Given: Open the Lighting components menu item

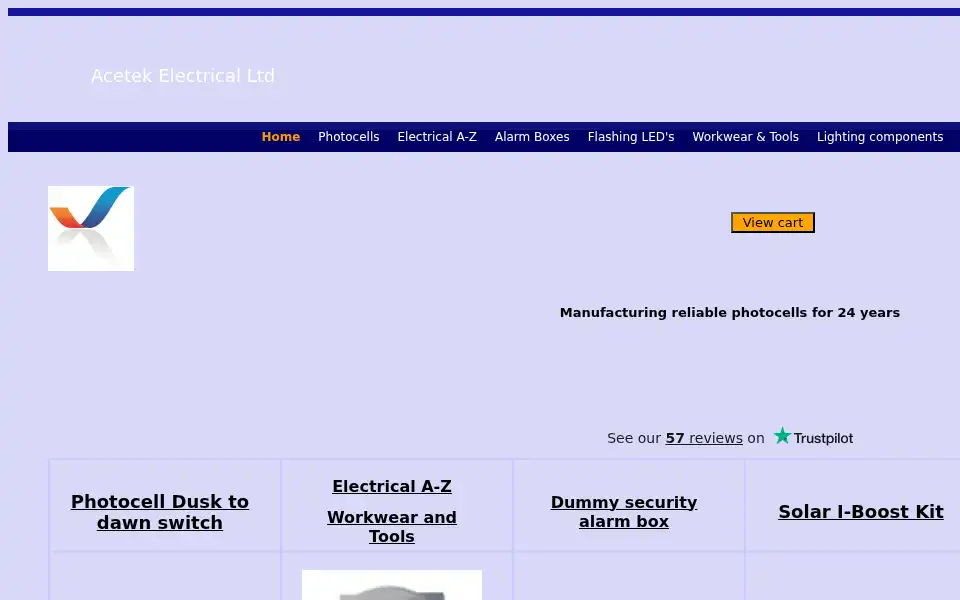Looking at the screenshot, I should (x=880, y=137).
